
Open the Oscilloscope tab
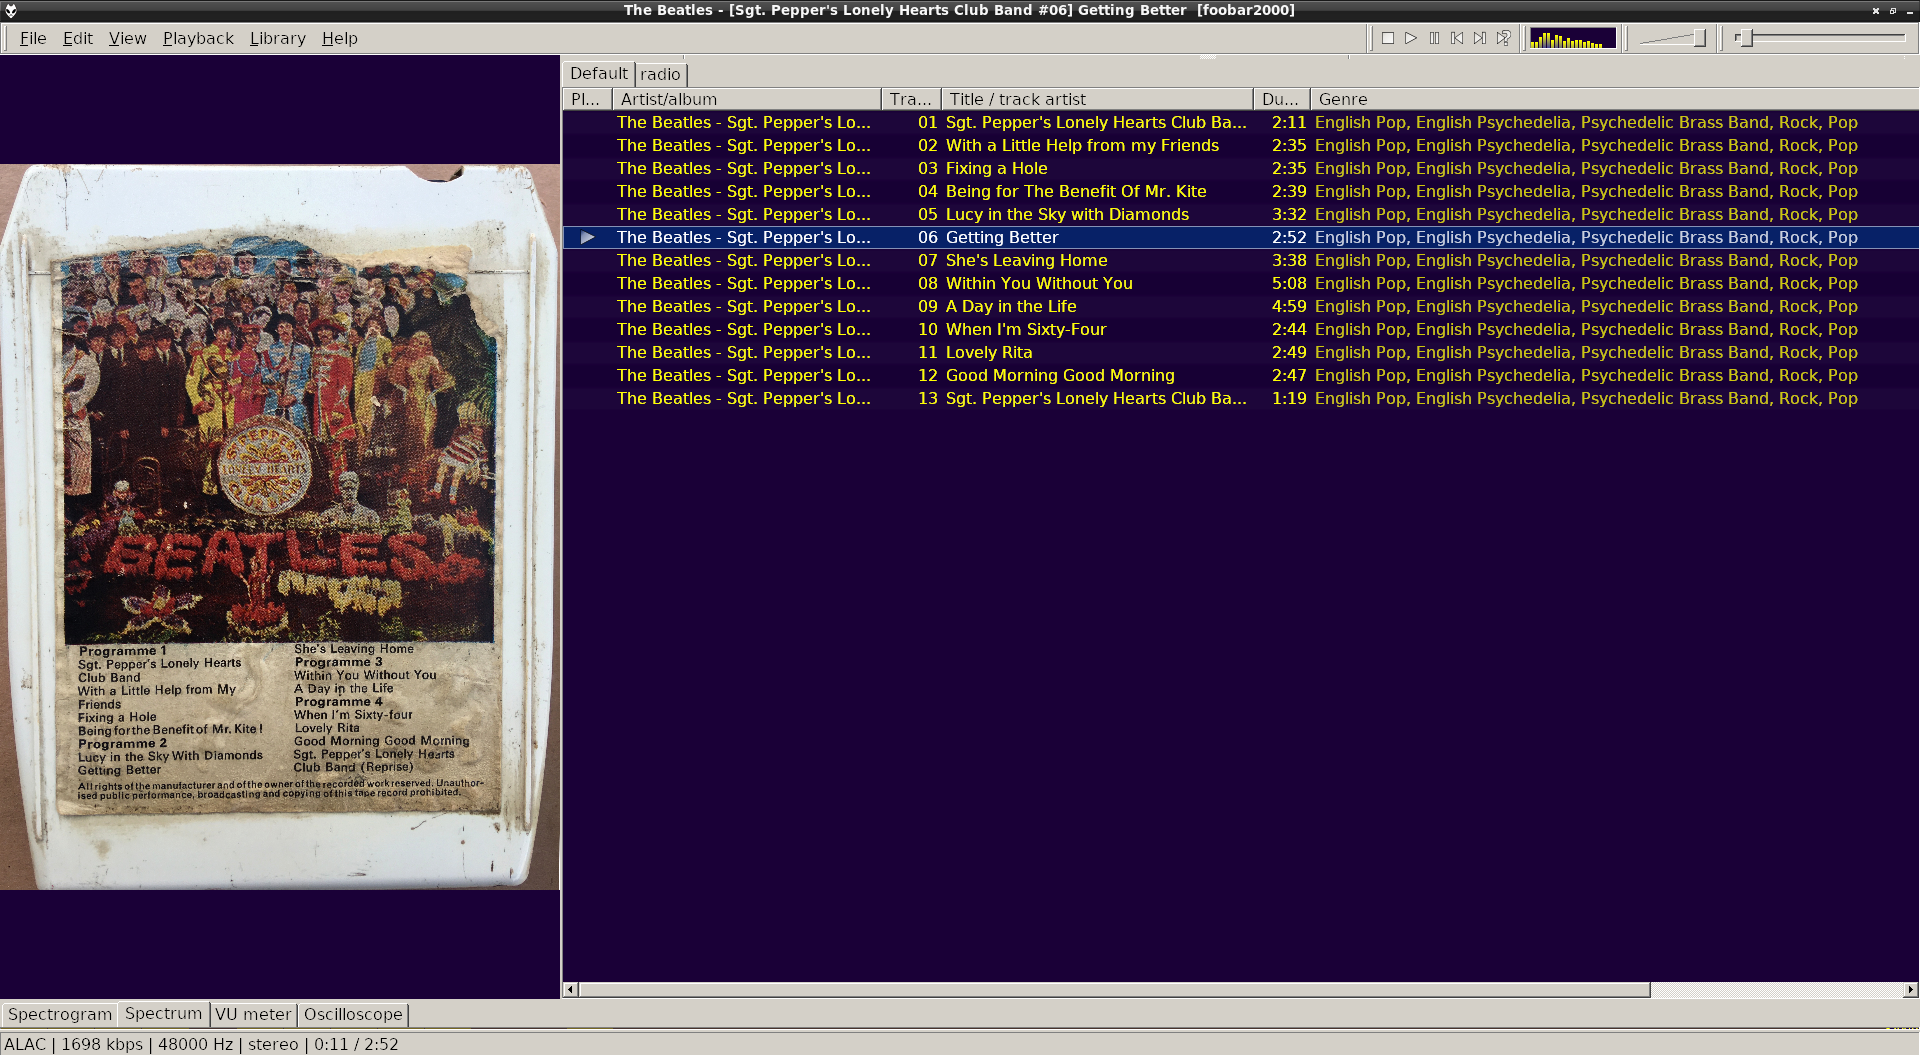[353, 1014]
